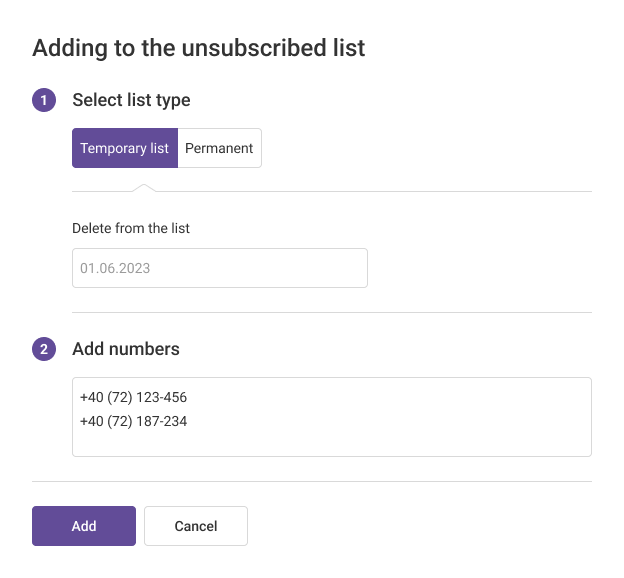Click blank space right of the Permanent option
The image size is (624, 578).
click(420, 148)
